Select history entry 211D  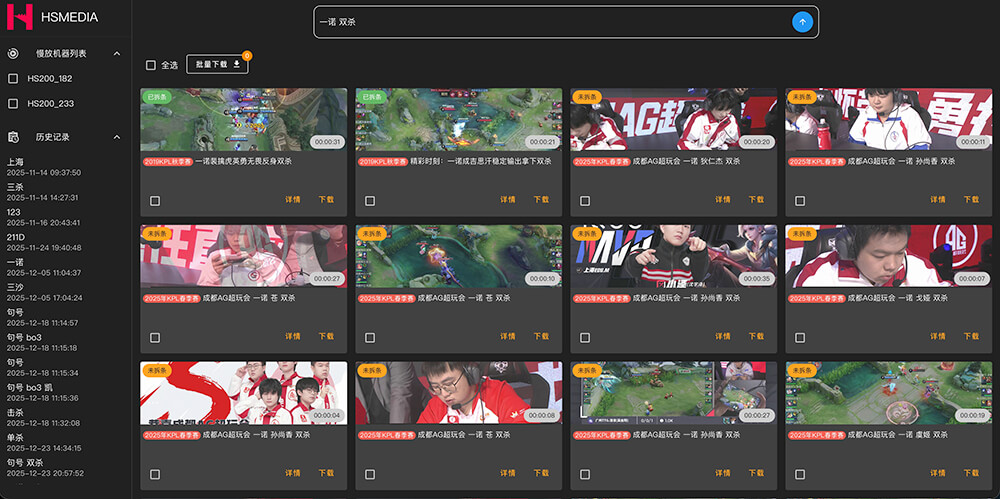(45, 242)
